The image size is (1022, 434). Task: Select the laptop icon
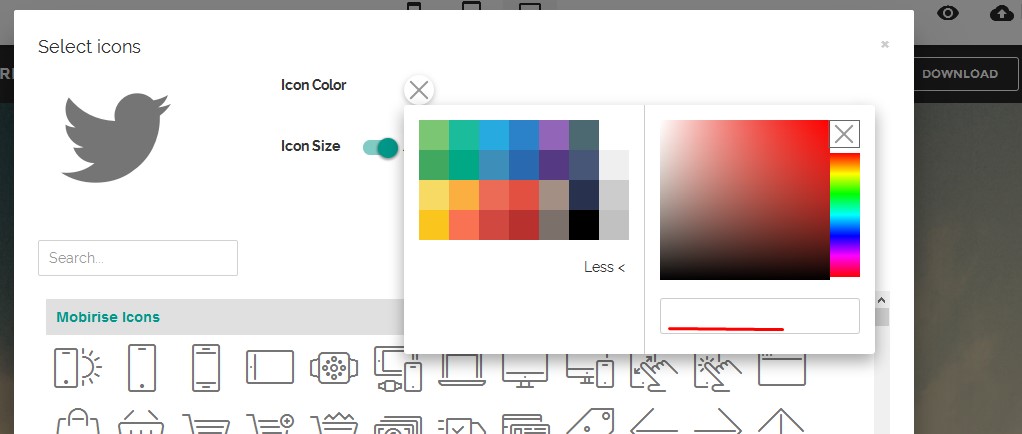point(461,369)
